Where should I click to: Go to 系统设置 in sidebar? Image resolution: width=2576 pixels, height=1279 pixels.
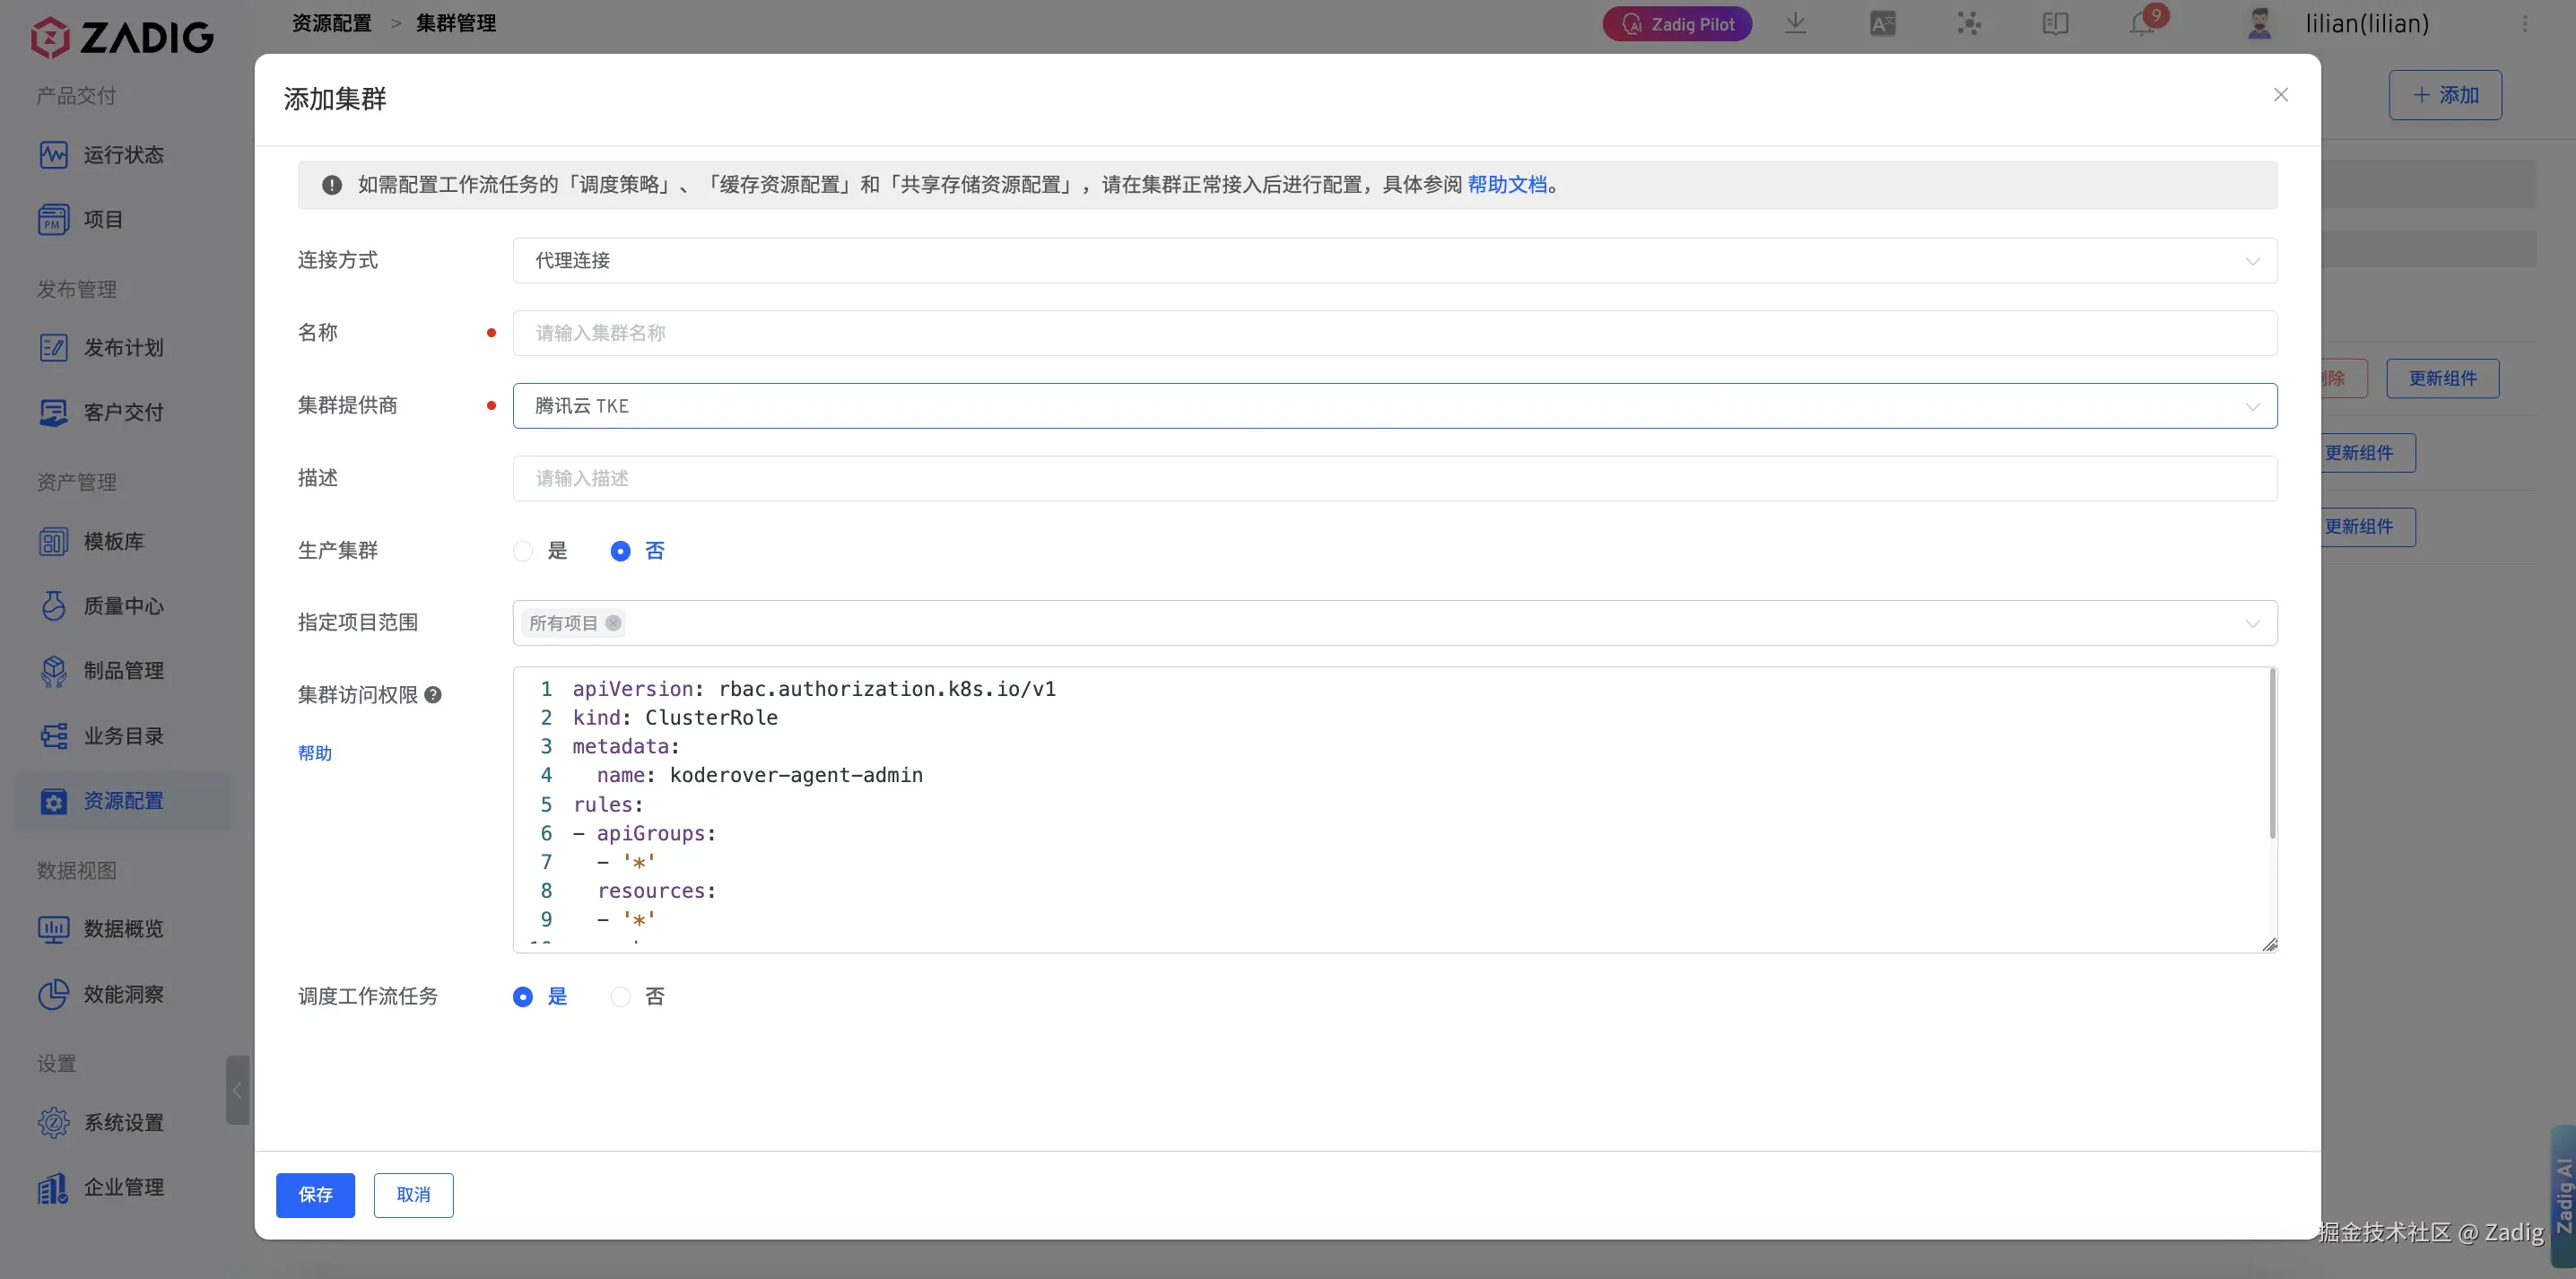pyautogui.click(x=123, y=1123)
